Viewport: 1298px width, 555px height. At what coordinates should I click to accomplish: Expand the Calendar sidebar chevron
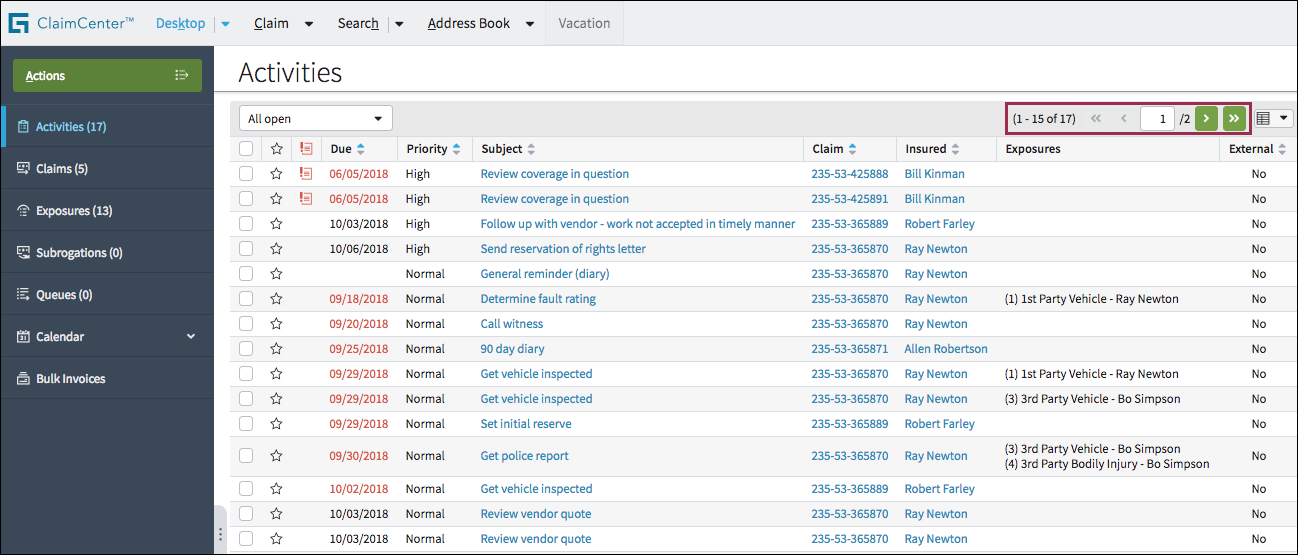[191, 337]
